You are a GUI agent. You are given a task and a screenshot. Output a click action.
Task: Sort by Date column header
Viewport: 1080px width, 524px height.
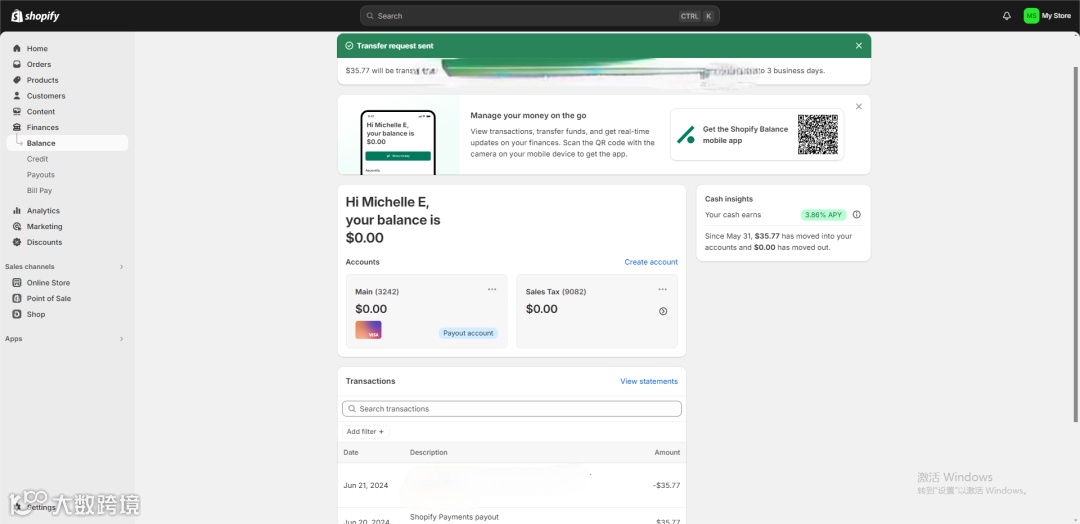click(351, 452)
